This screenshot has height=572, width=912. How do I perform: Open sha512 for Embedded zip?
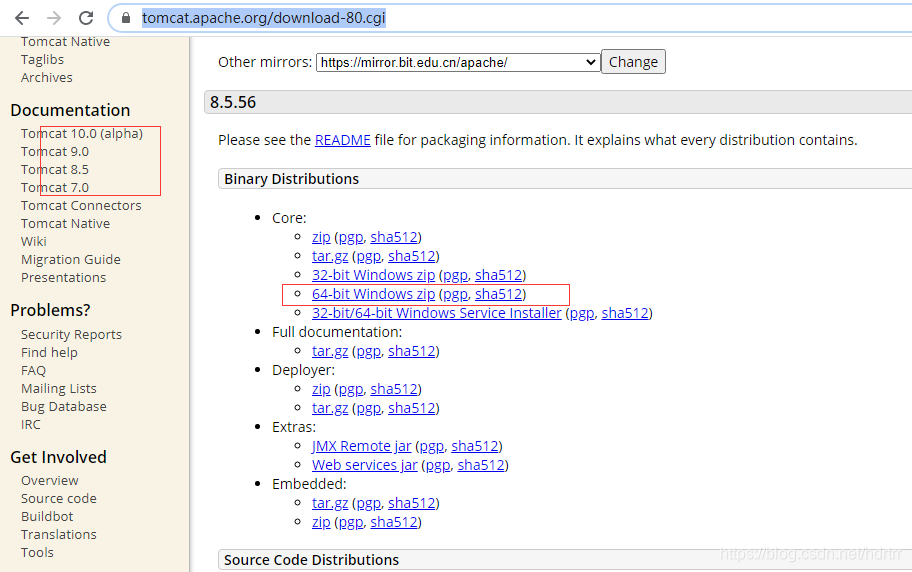pyautogui.click(x=394, y=523)
